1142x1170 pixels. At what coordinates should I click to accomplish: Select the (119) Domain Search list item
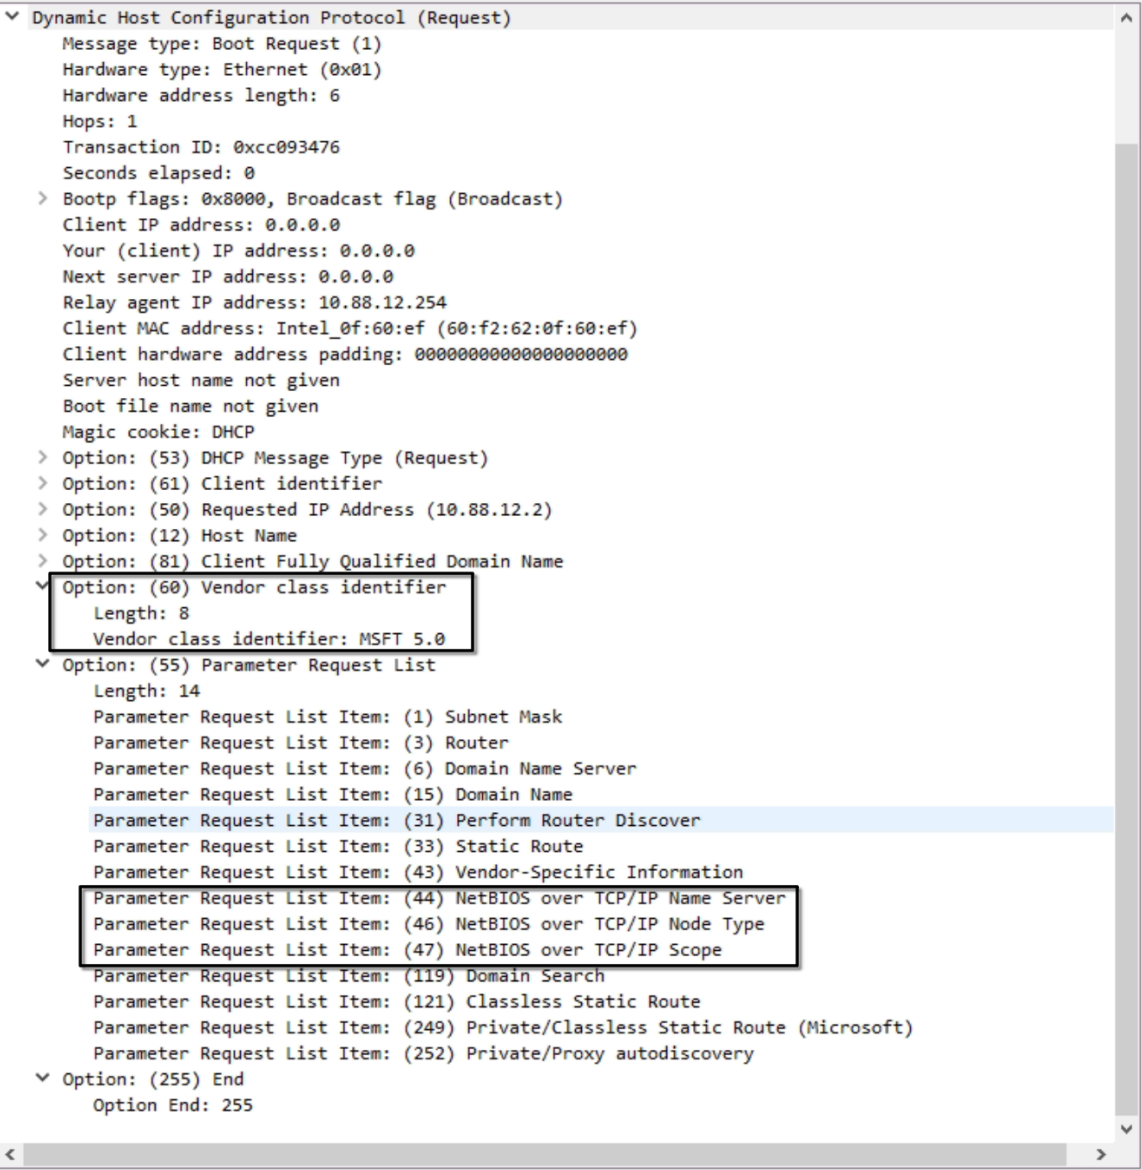(x=349, y=975)
